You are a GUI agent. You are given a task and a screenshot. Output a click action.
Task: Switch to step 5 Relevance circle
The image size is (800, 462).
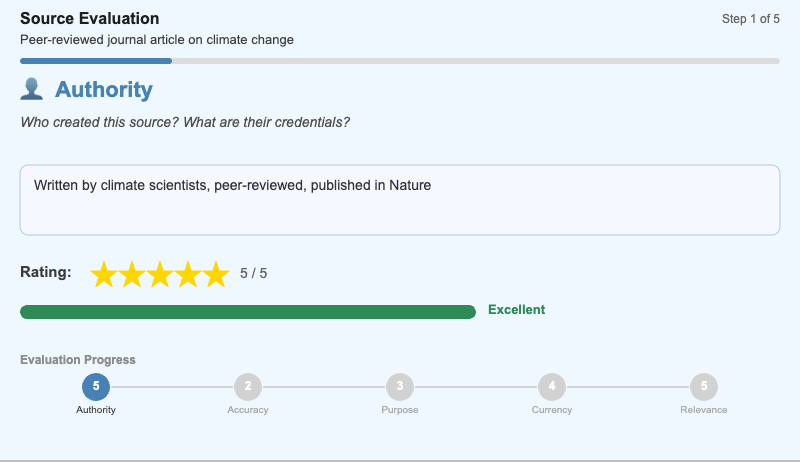(x=704, y=386)
